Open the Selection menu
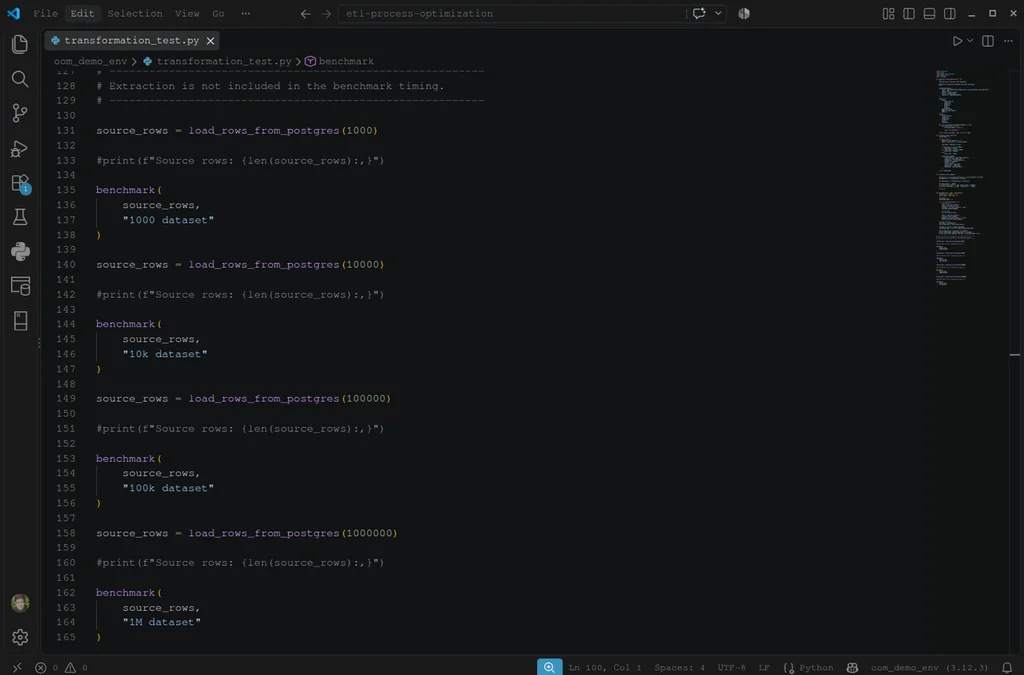The width and height of the screenshot is (1024, 675). pyautogui.click(x=135, y=14)
